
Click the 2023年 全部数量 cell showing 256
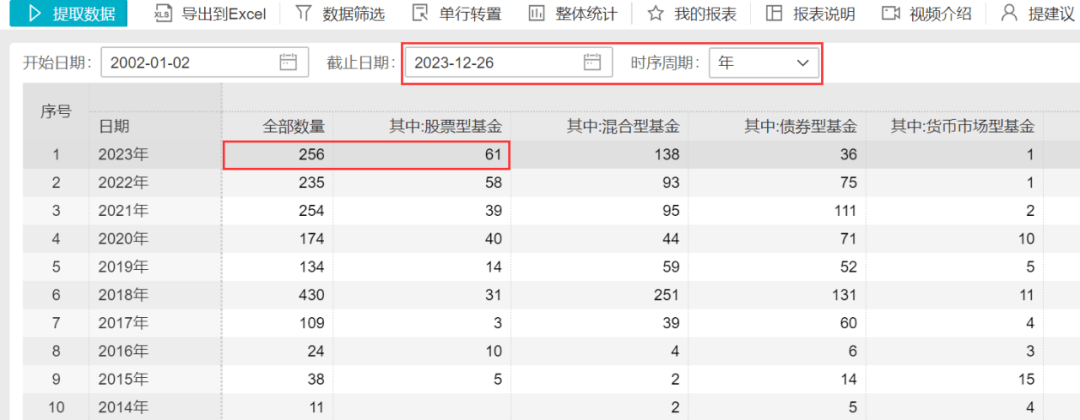pos(278,155)
